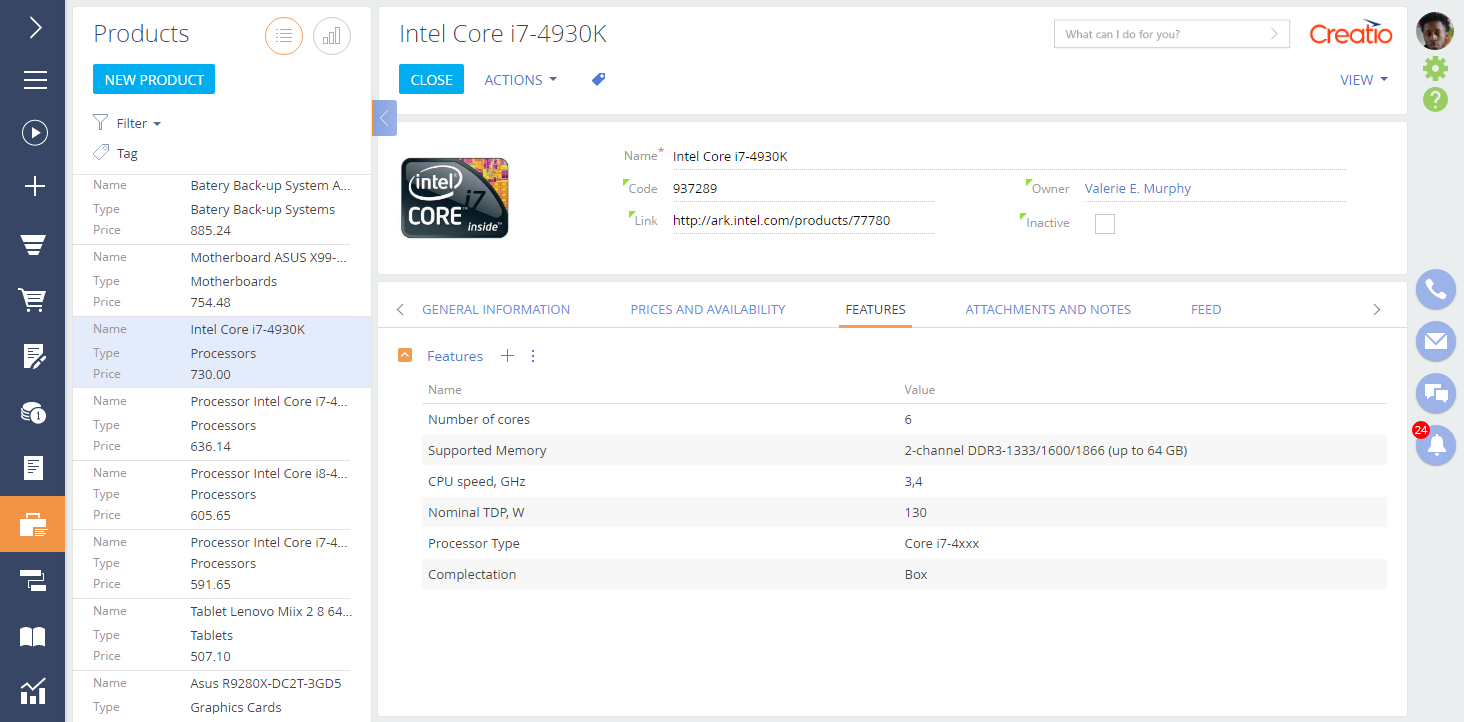
Task: Switch to list view in Products
Action: click(284, 36)
